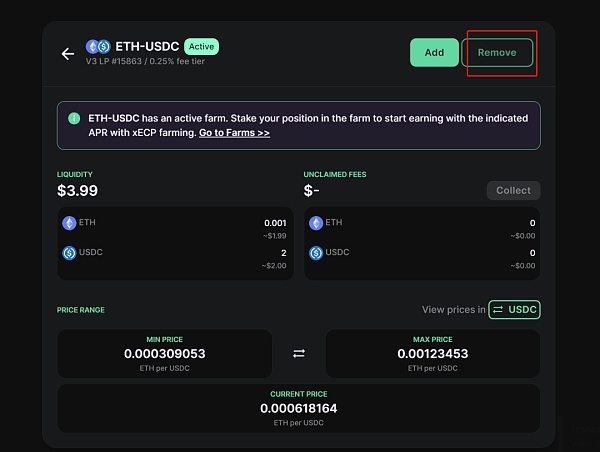Click the USDC icon in Unclaimed Fees box
The height and width of the screenshot is (452, 600).
click(x=316, y=253)
